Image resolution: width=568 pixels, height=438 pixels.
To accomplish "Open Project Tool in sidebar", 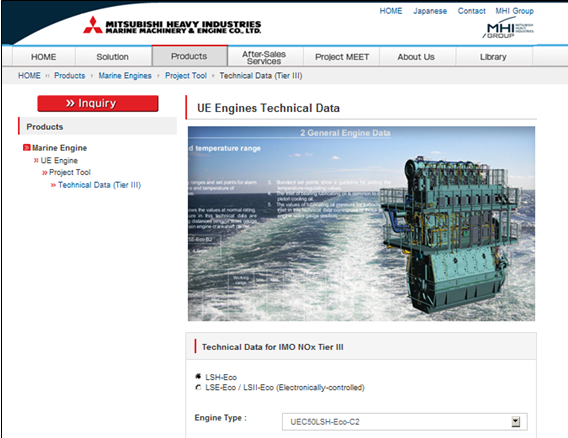I will click(70, 172).
